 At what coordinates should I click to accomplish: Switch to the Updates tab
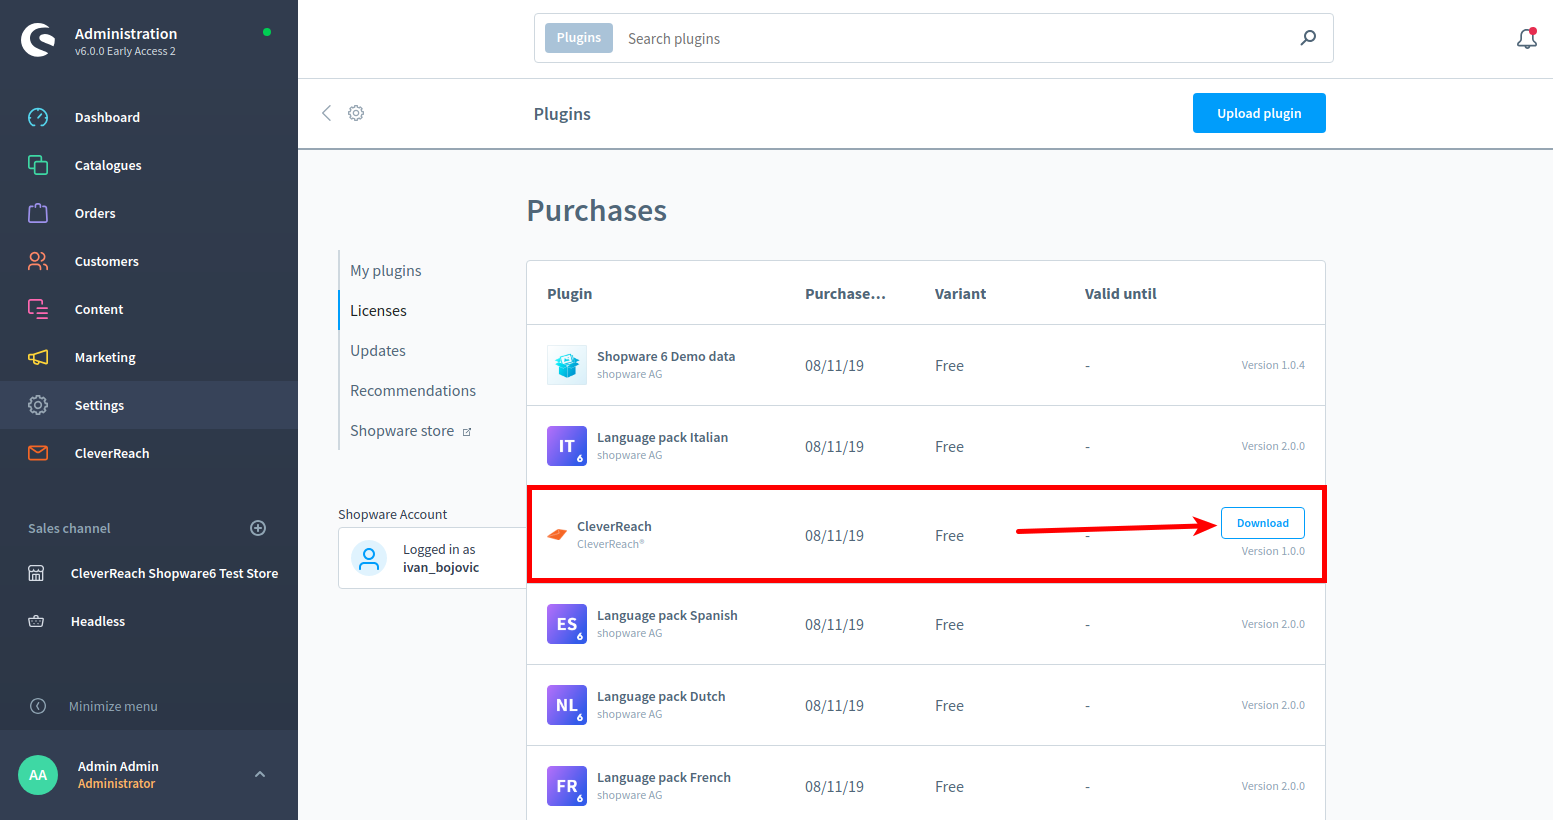coord(378,351)
